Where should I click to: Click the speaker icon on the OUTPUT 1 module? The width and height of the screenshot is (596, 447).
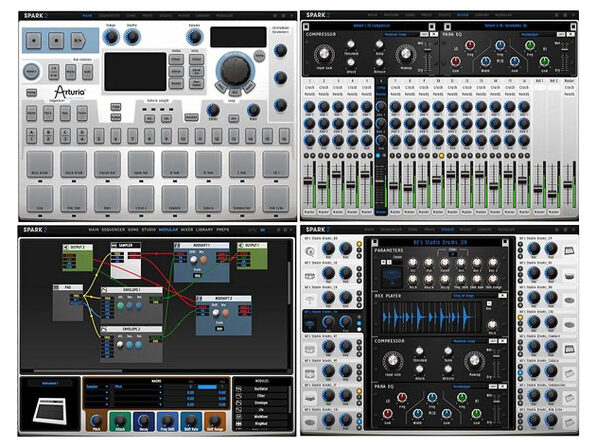pyautogui.click(x=240, y=246)
